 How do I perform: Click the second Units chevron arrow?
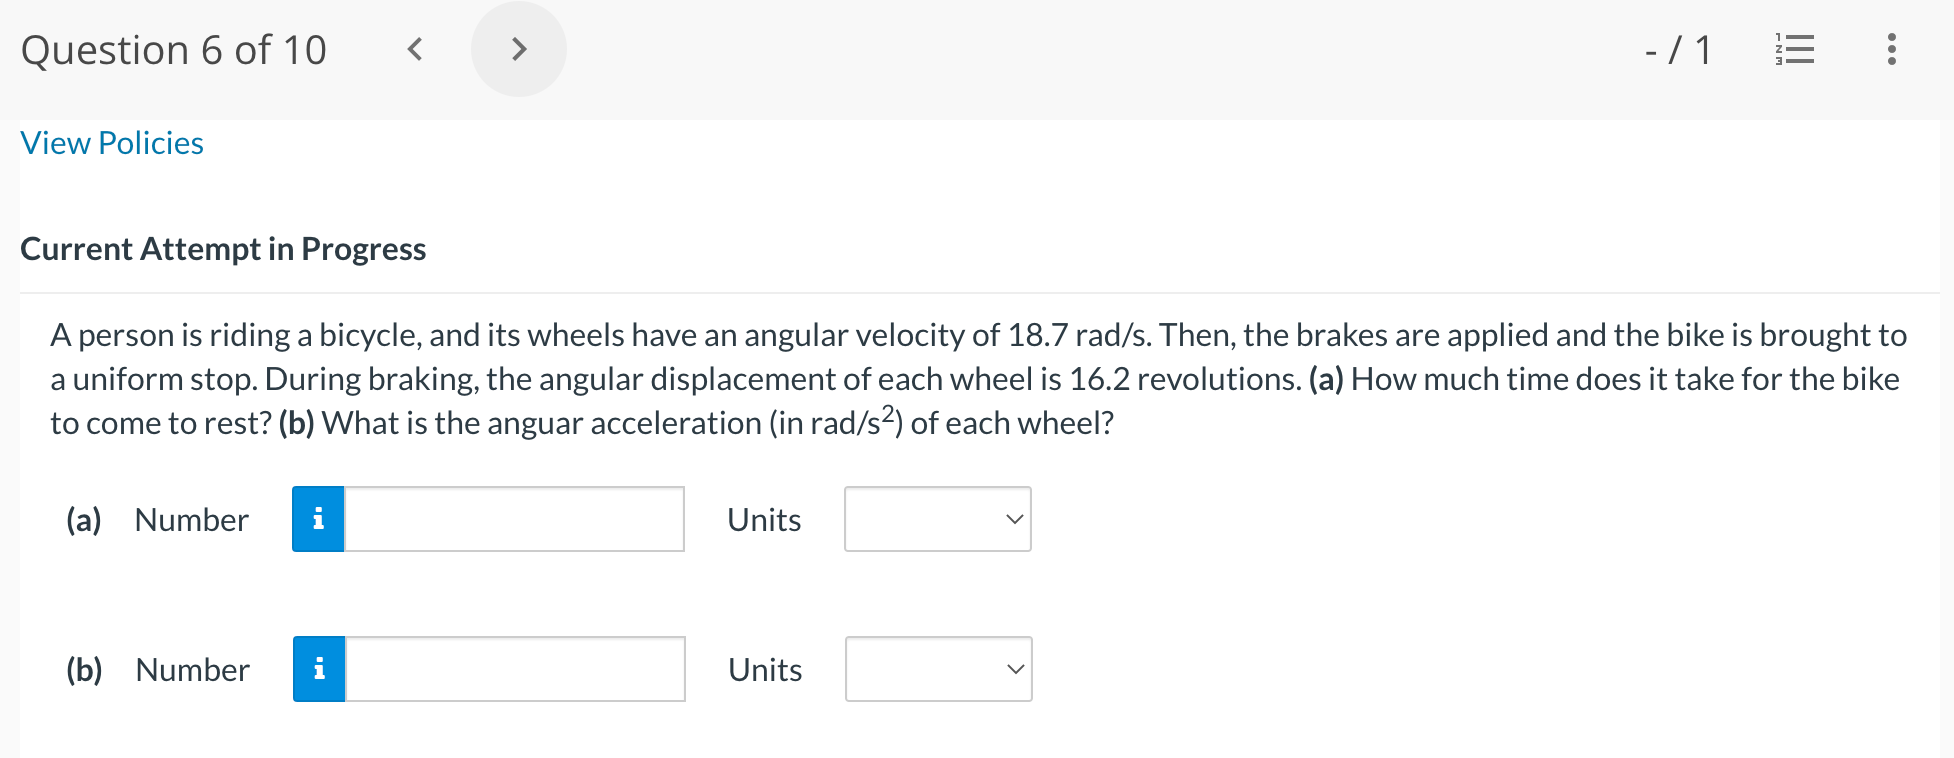coord(1014,669)
